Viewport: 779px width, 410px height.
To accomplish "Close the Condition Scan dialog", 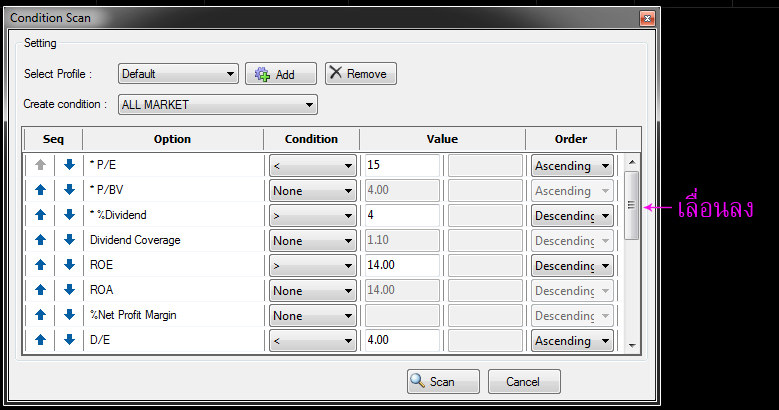I will pos(647,18).
